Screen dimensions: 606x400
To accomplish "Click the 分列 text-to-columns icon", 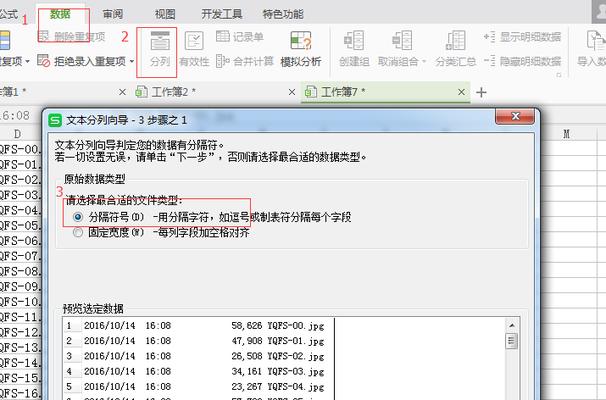I will 160,41.
